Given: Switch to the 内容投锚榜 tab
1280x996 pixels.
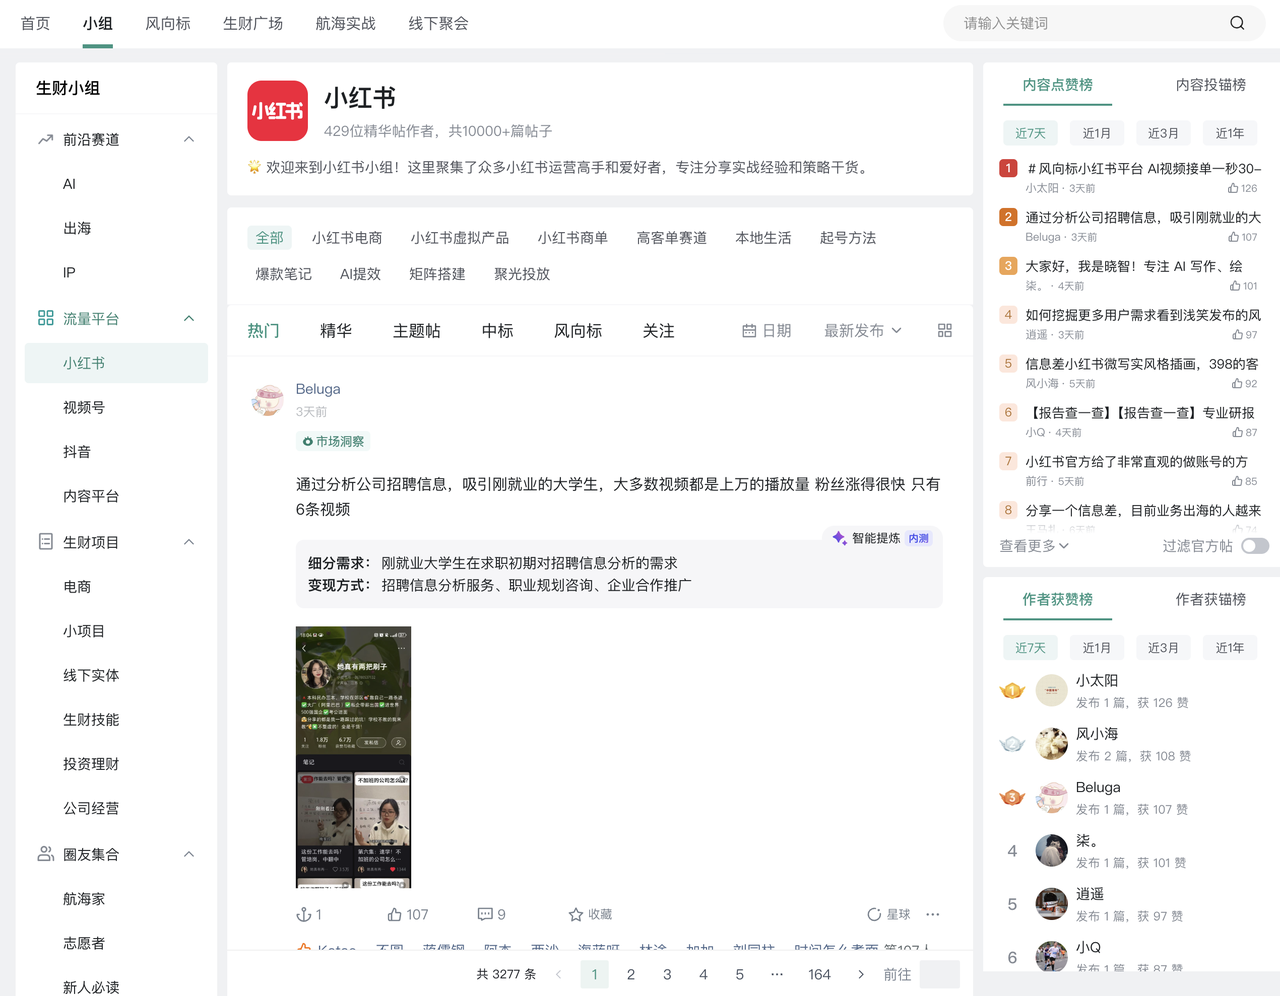Looking at the screenshot, I should pyautogui.click(x=1211, y=85).
